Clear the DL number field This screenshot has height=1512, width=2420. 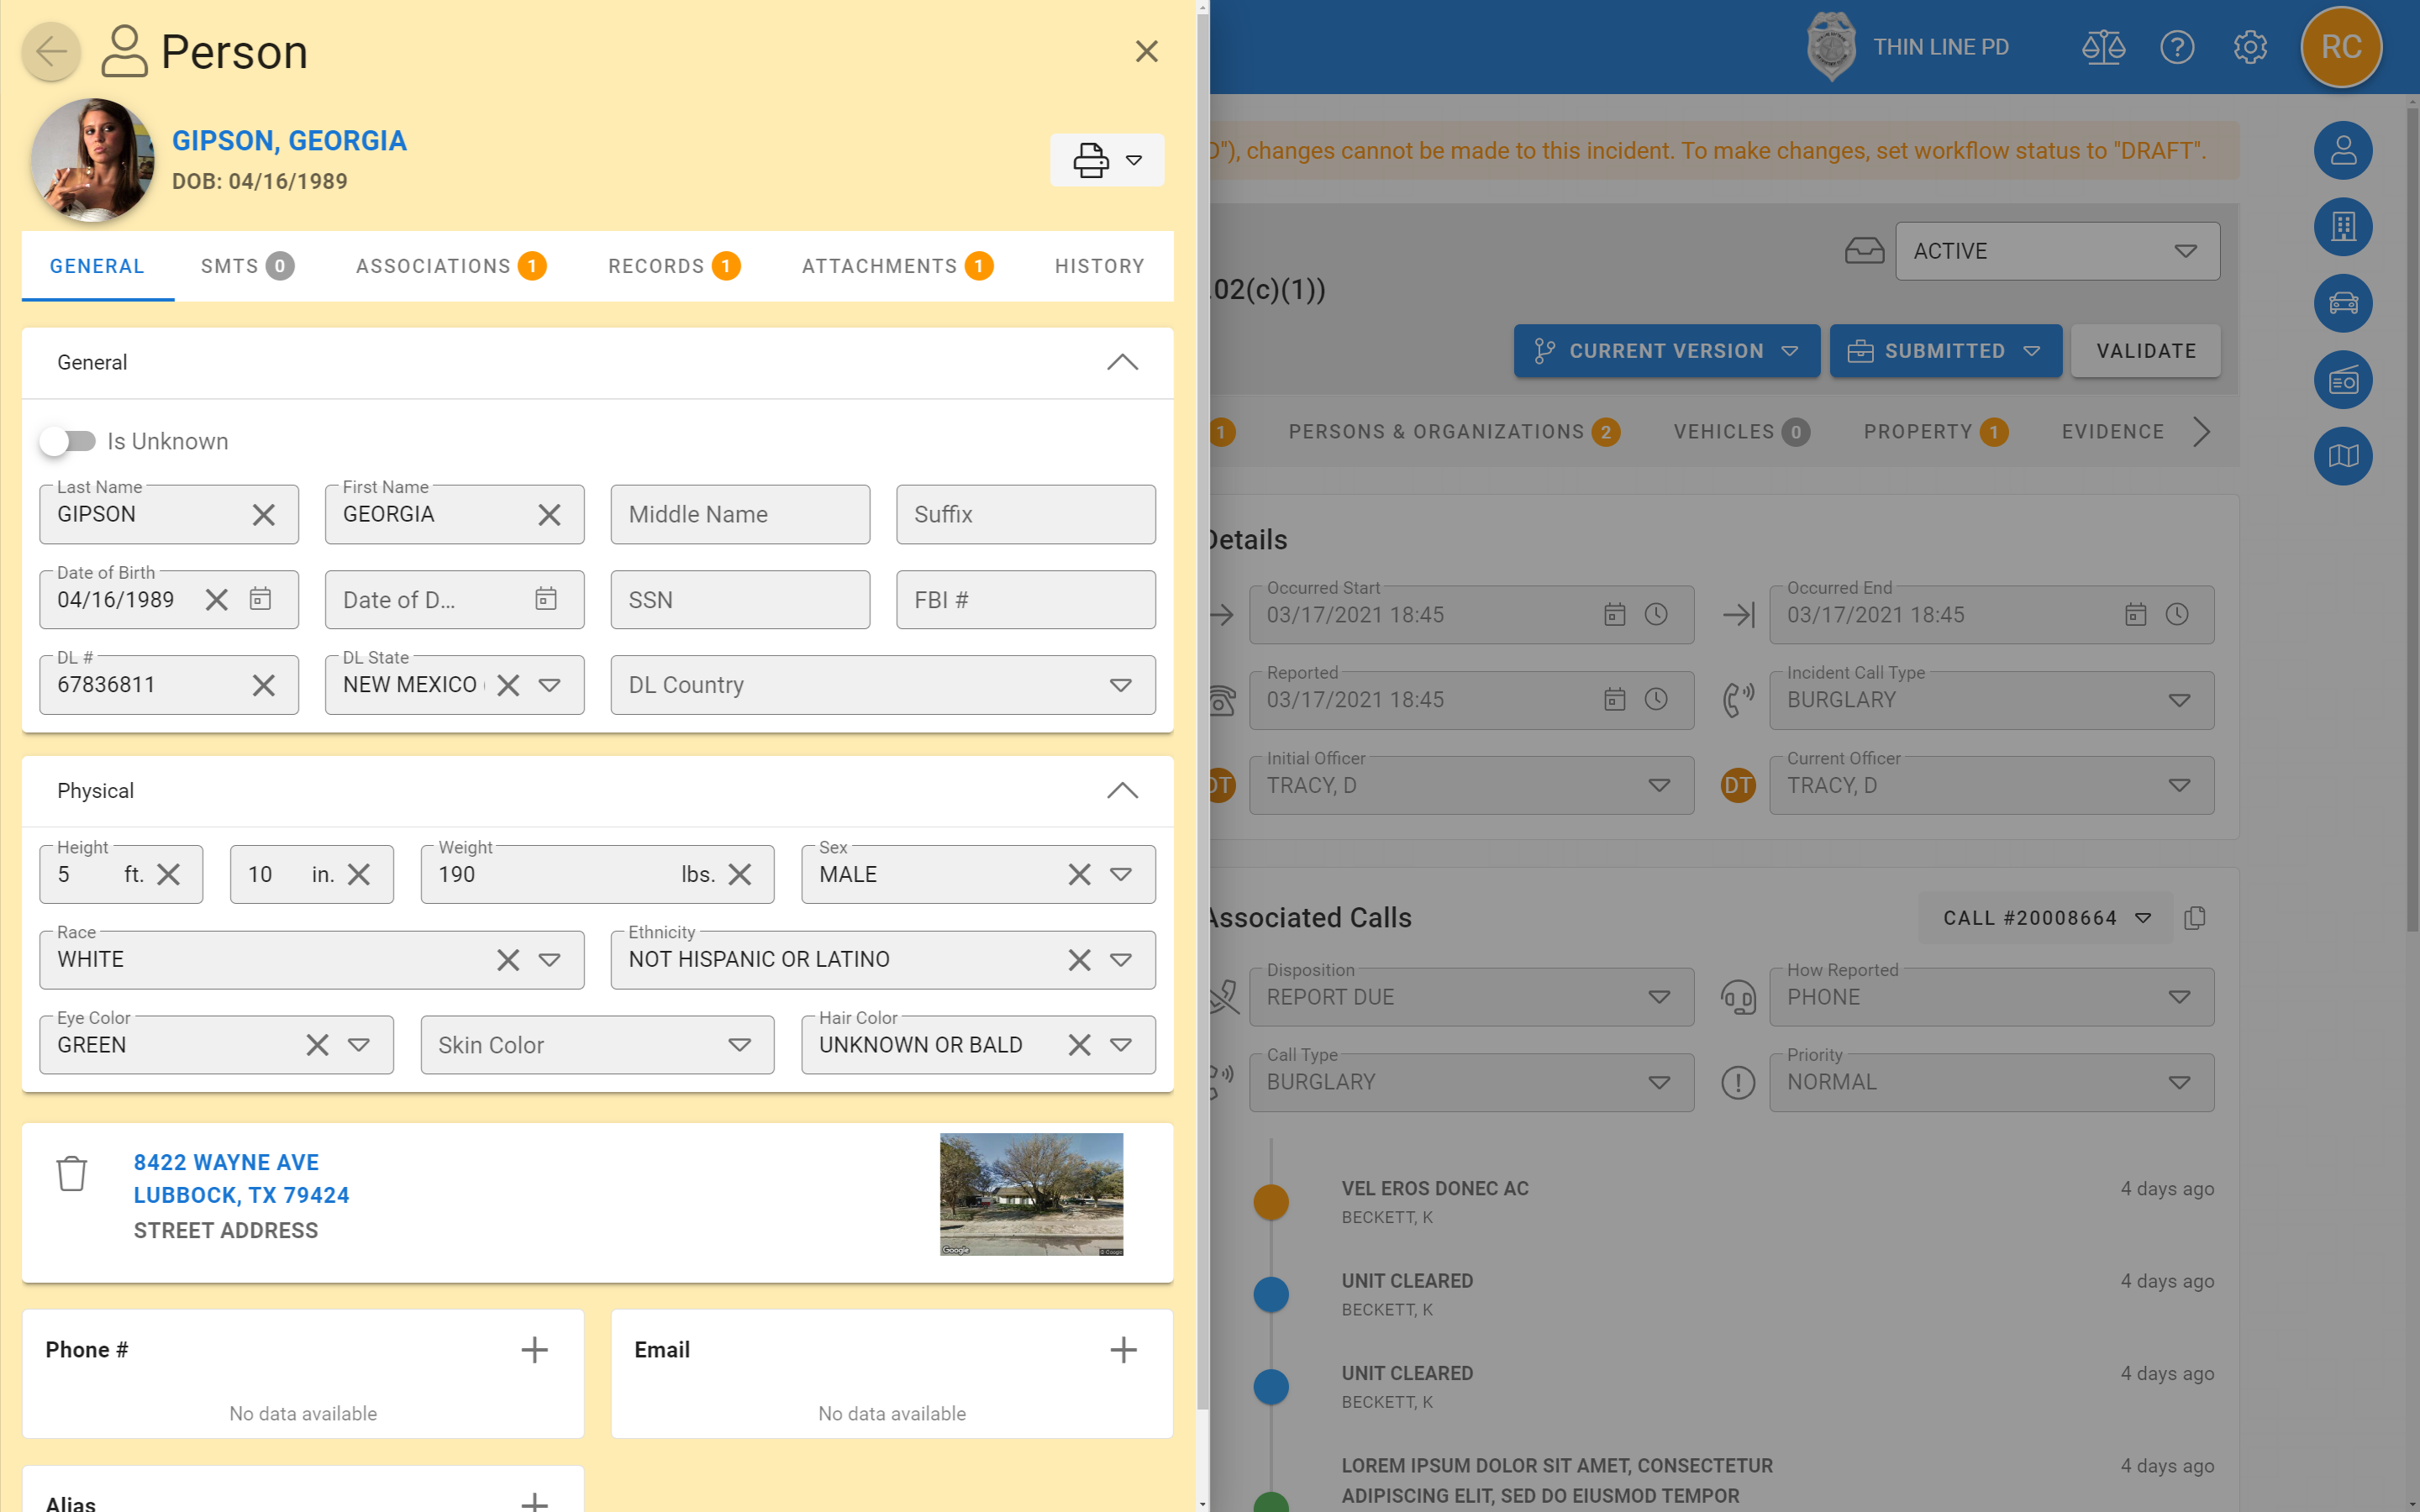point(263,685)
